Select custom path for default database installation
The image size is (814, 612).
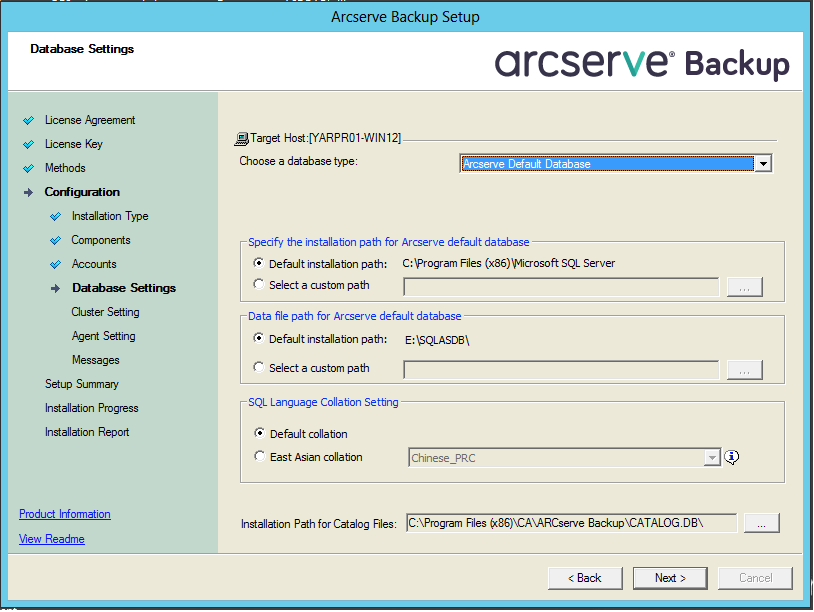click(x=260, y=285)
